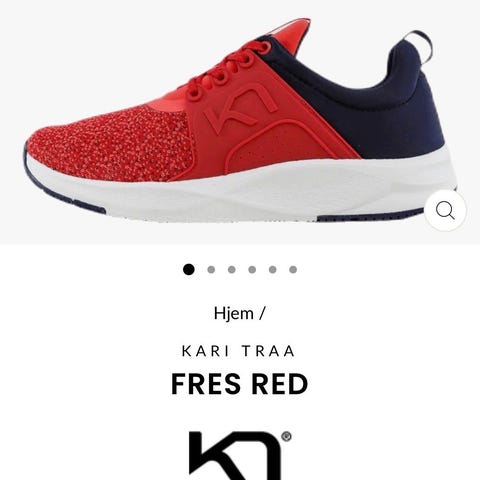
Task: Open the Hjem breadcrumb link
Action: 234,313
